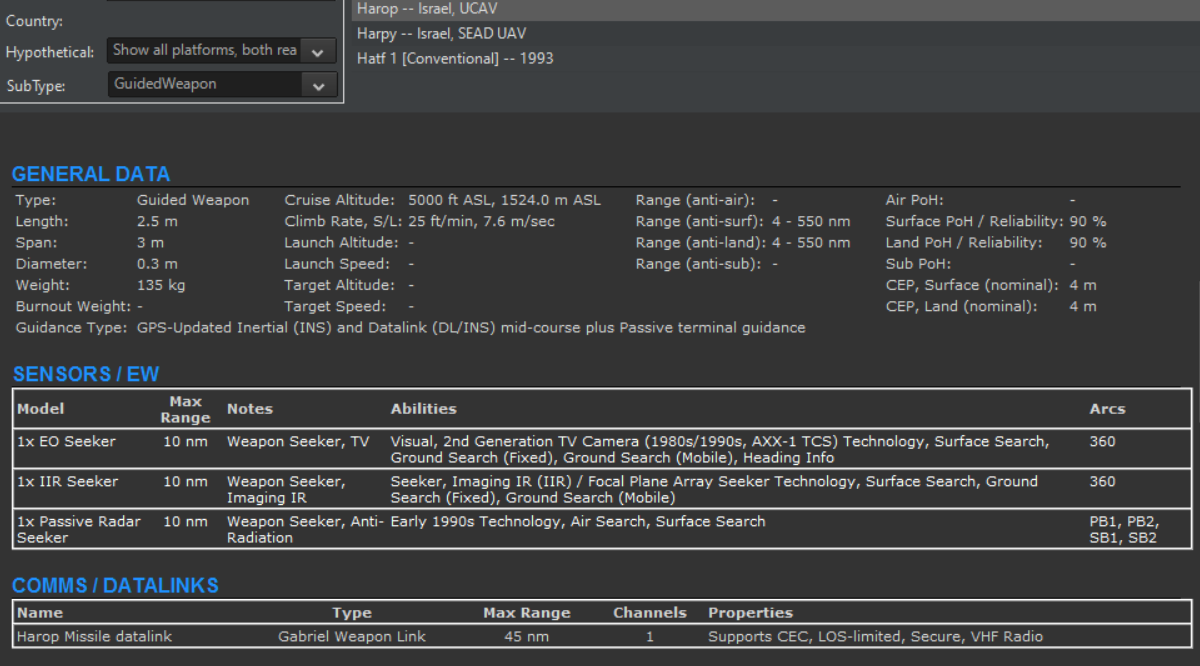Screen dimensions: 1200x666
Task: Open the SubType GuidedWeapon dropdown
Action: [x=221, y=85]
